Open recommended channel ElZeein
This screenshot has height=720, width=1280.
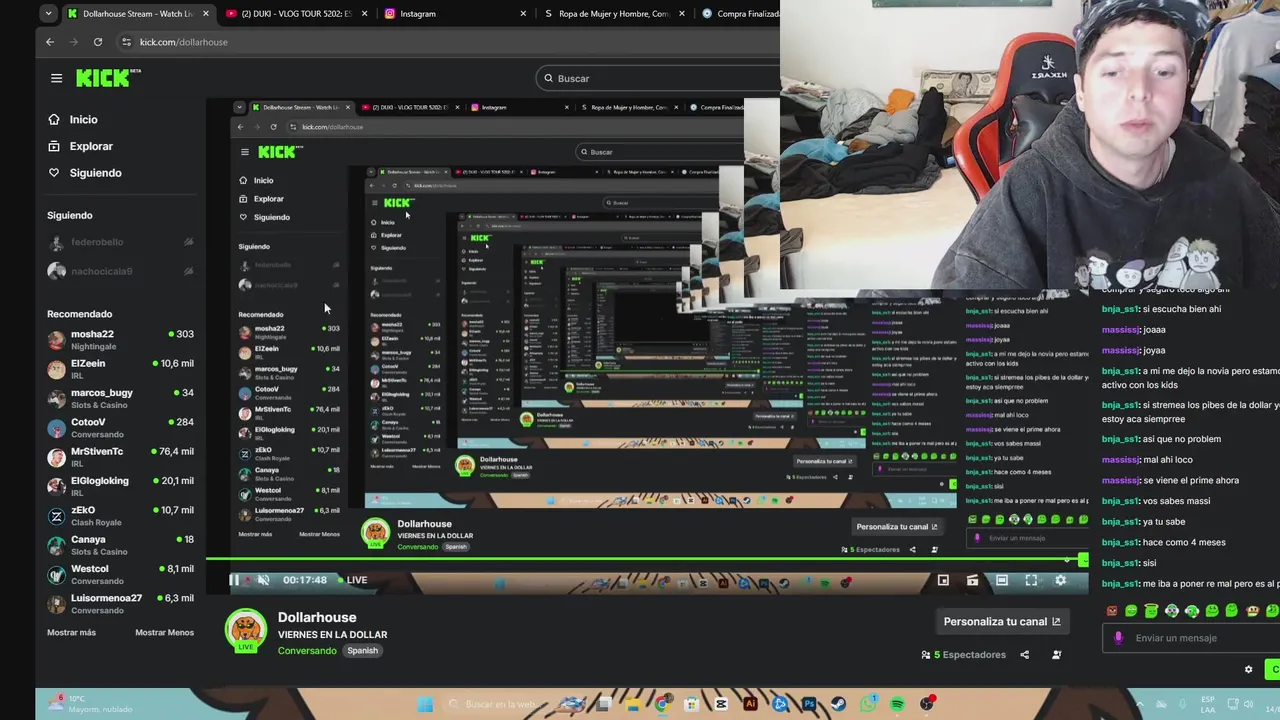pos(120,369)
